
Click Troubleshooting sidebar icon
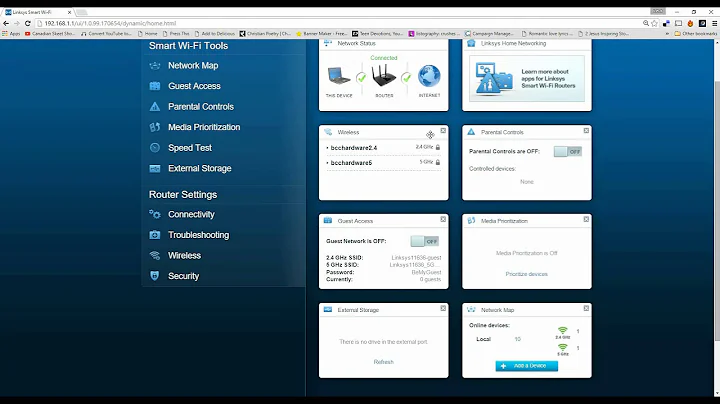(x=155, y=235)
